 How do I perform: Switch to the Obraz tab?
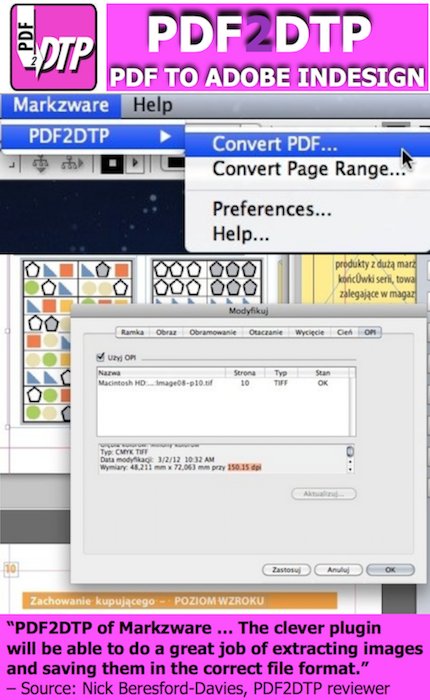click(x=166, y=332)
